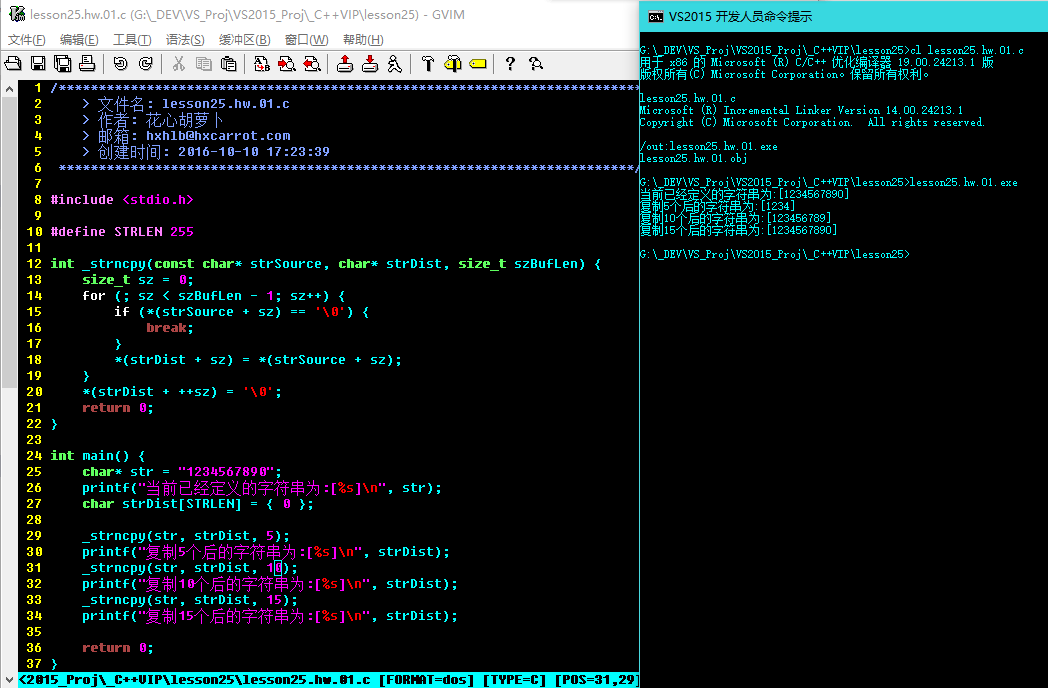Viewport: 1048px width, 688px height.
Task: Open the 编辑(E) menu
Action: pyautogui.click(x=79, y=40)
